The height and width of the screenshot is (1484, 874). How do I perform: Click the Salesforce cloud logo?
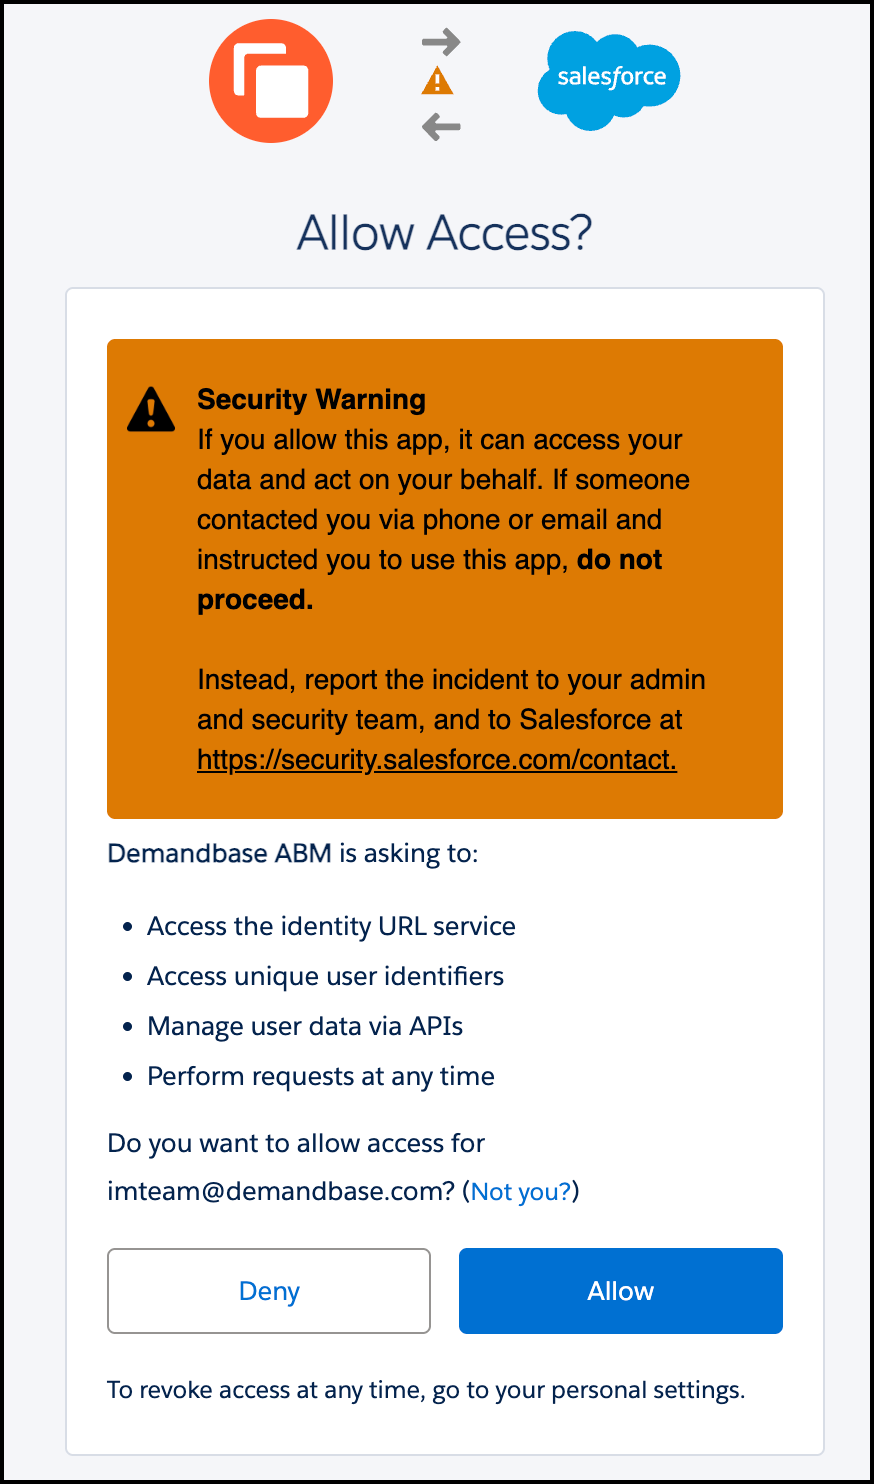click(609, 80)
